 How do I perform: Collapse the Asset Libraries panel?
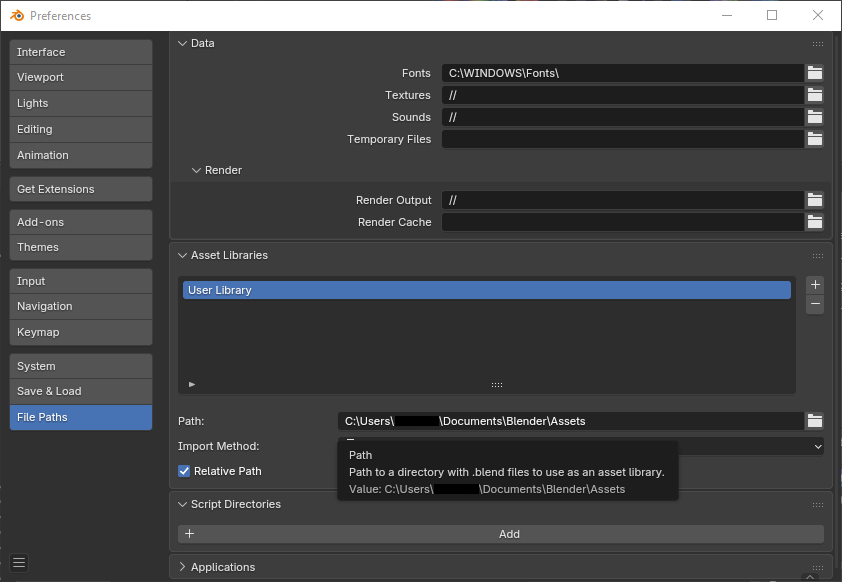point(183,256)
